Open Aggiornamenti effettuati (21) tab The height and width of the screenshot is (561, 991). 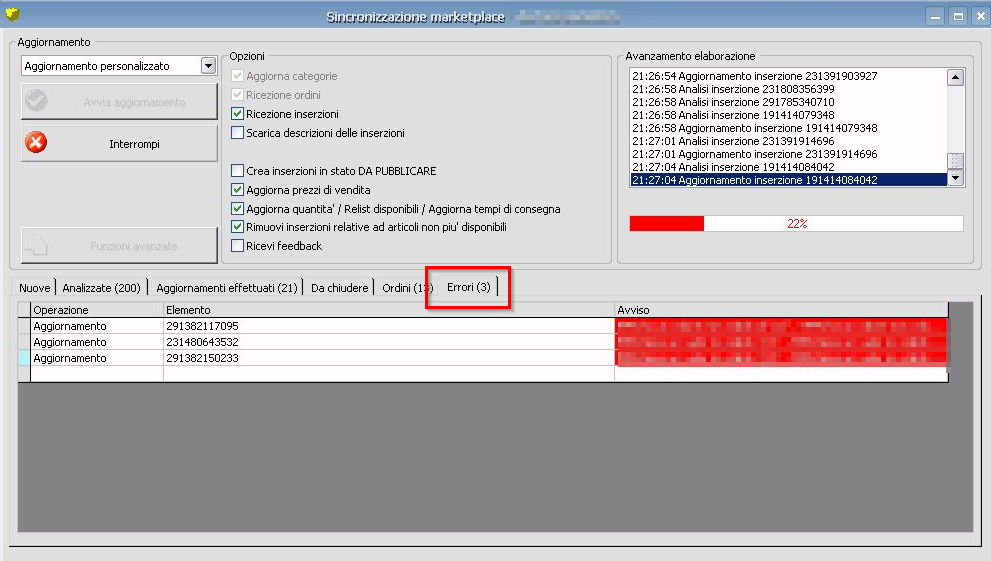pyautogui.click(x=226, y=288)
